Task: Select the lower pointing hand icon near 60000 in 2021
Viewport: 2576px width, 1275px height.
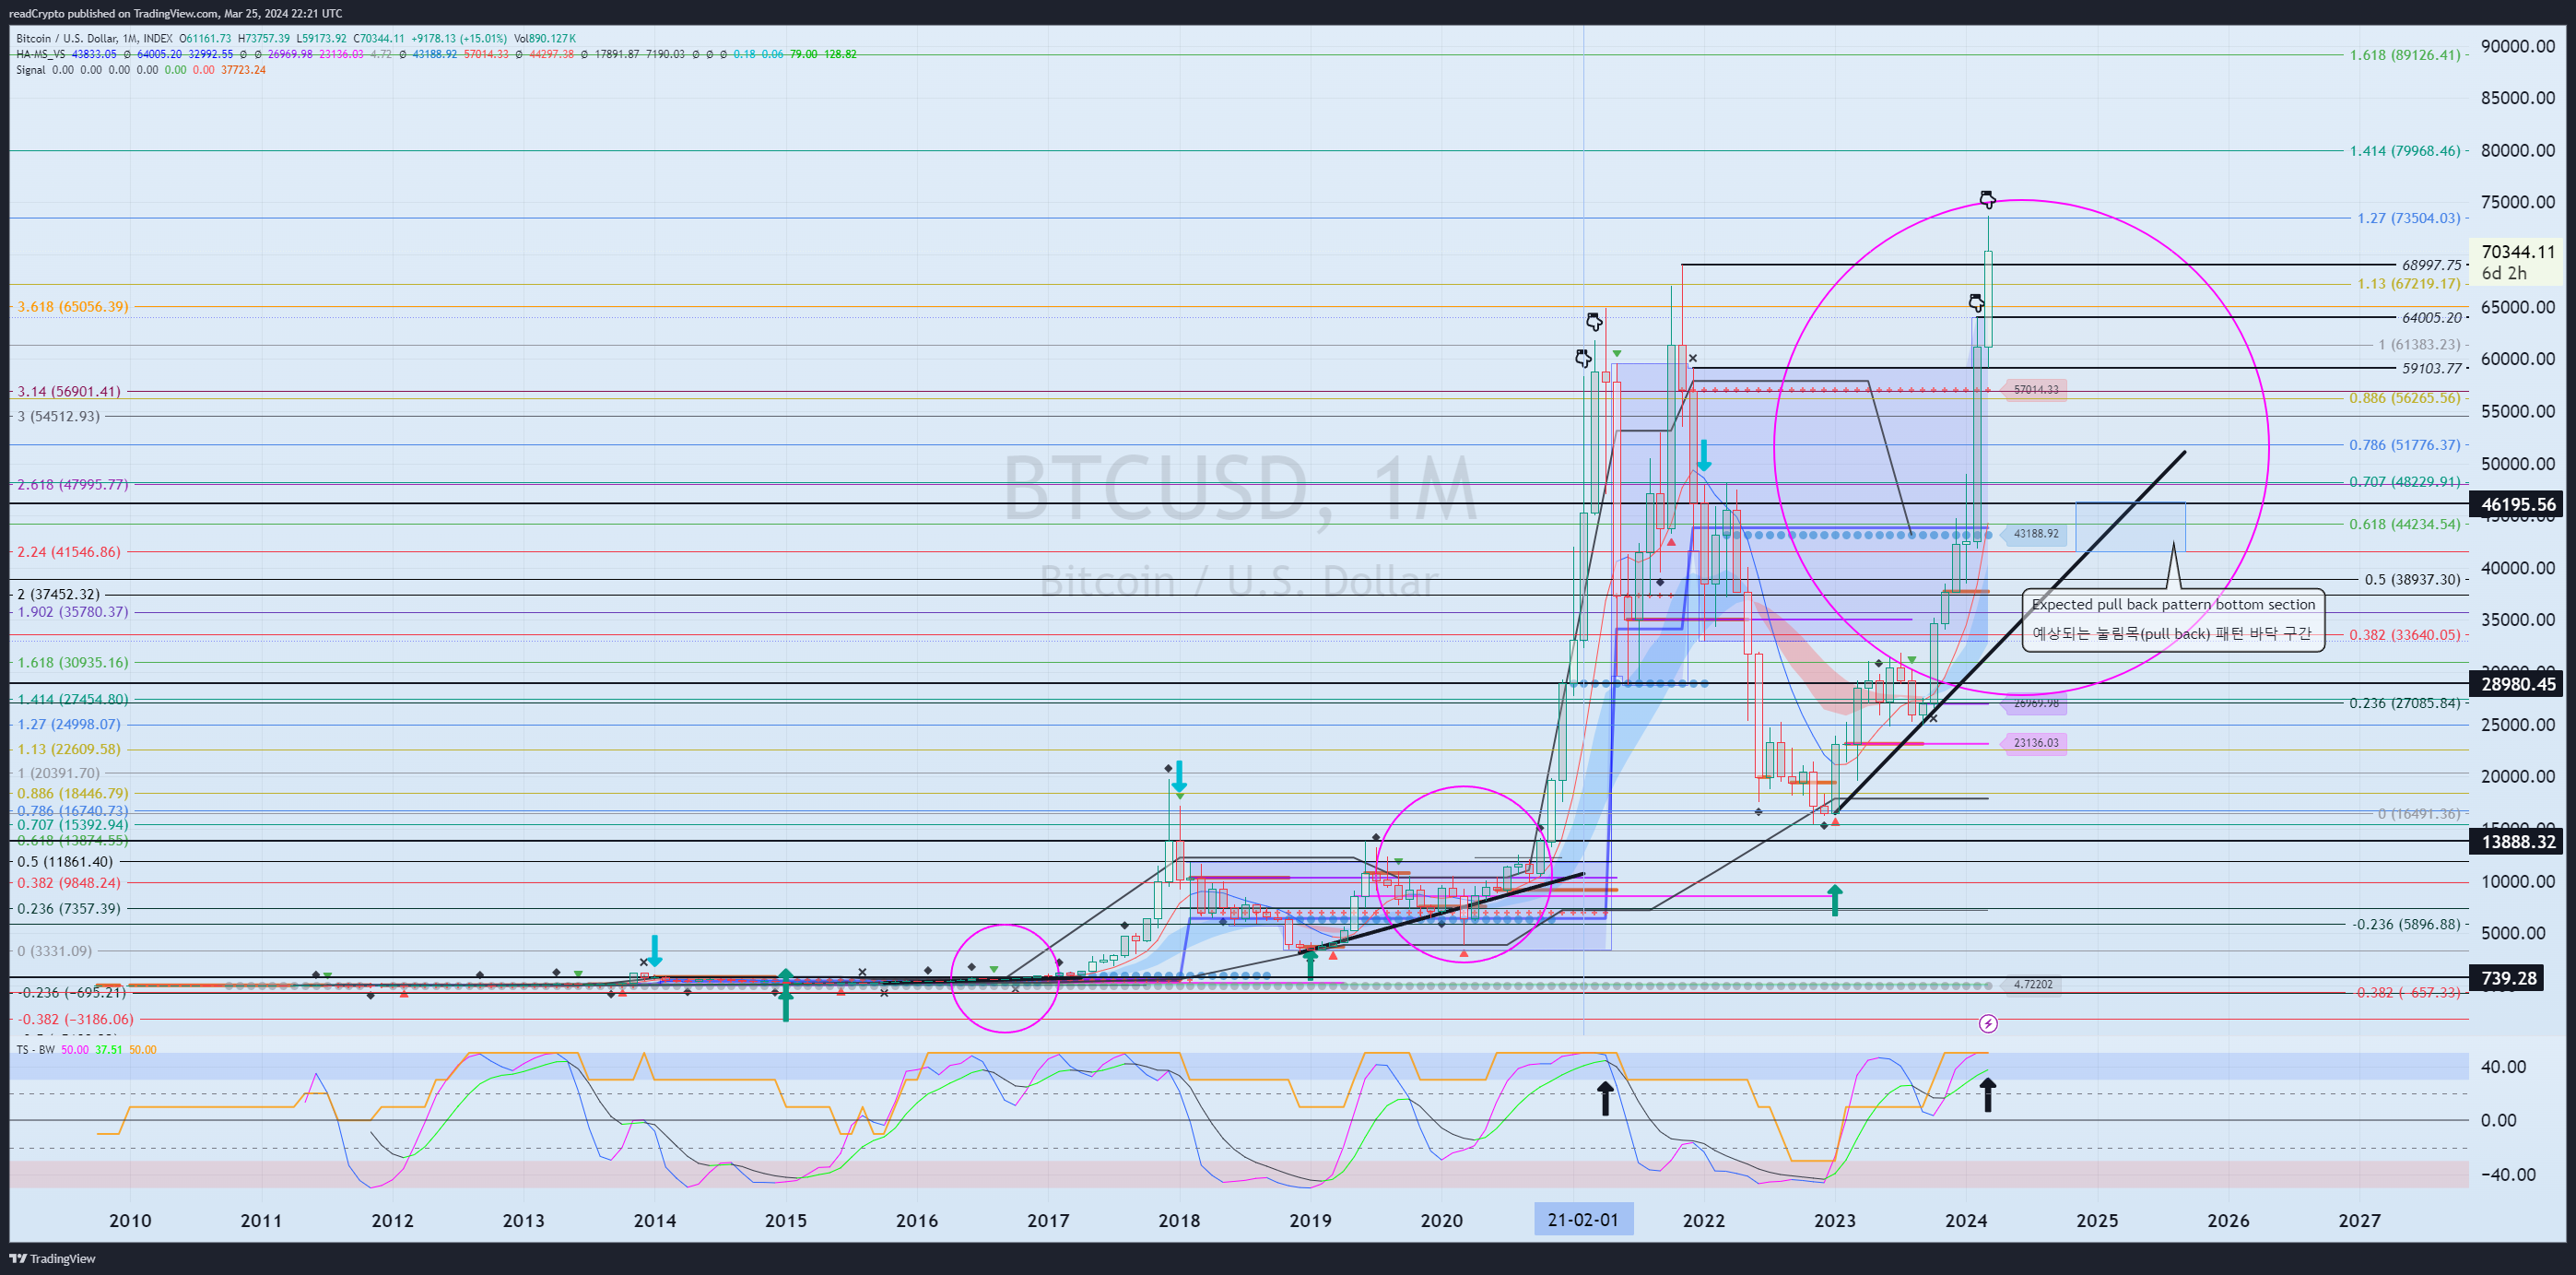Action: [1583, 358]
